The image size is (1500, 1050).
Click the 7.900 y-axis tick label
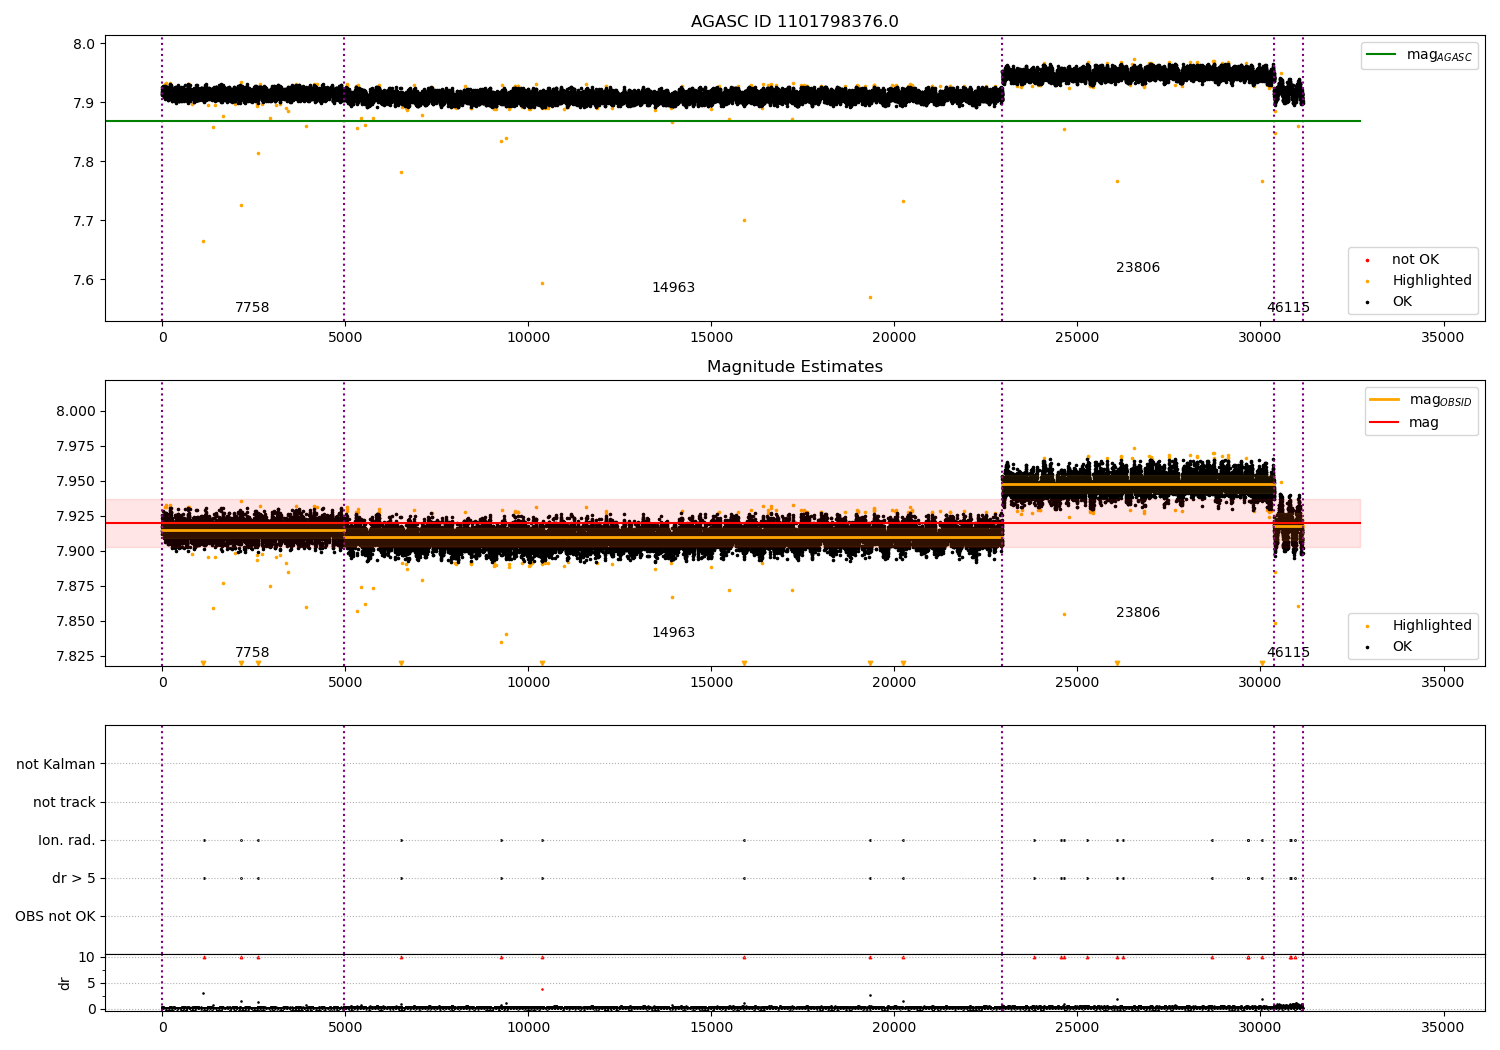click(75, 552)
